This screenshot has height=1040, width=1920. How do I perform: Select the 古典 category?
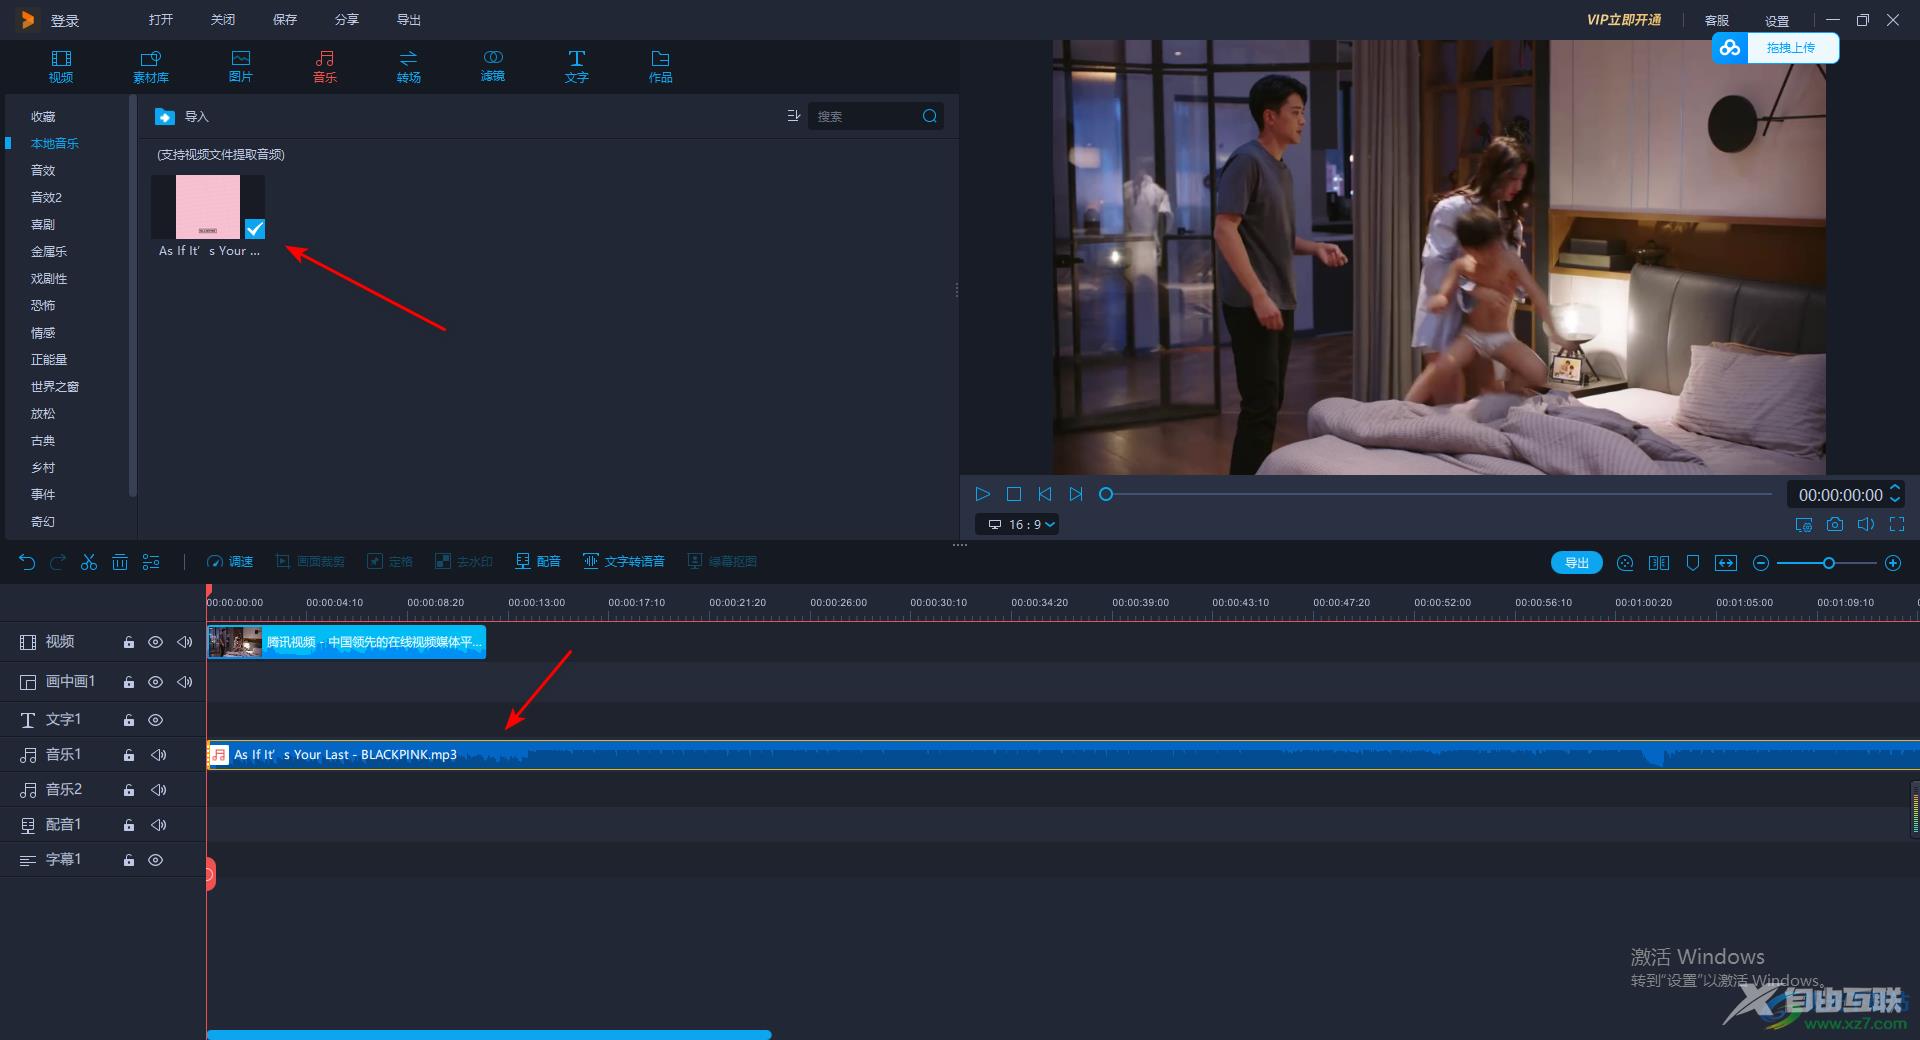43,441
